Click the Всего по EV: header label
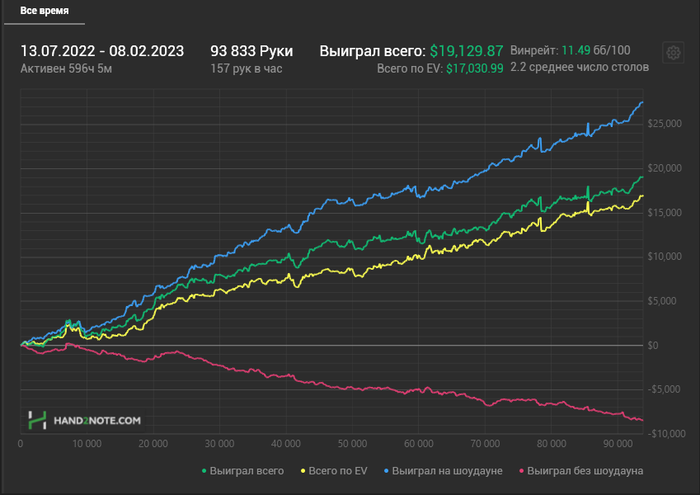Viewport: 700px width, 495px height. pyautogui.click(x=409, y=68)
